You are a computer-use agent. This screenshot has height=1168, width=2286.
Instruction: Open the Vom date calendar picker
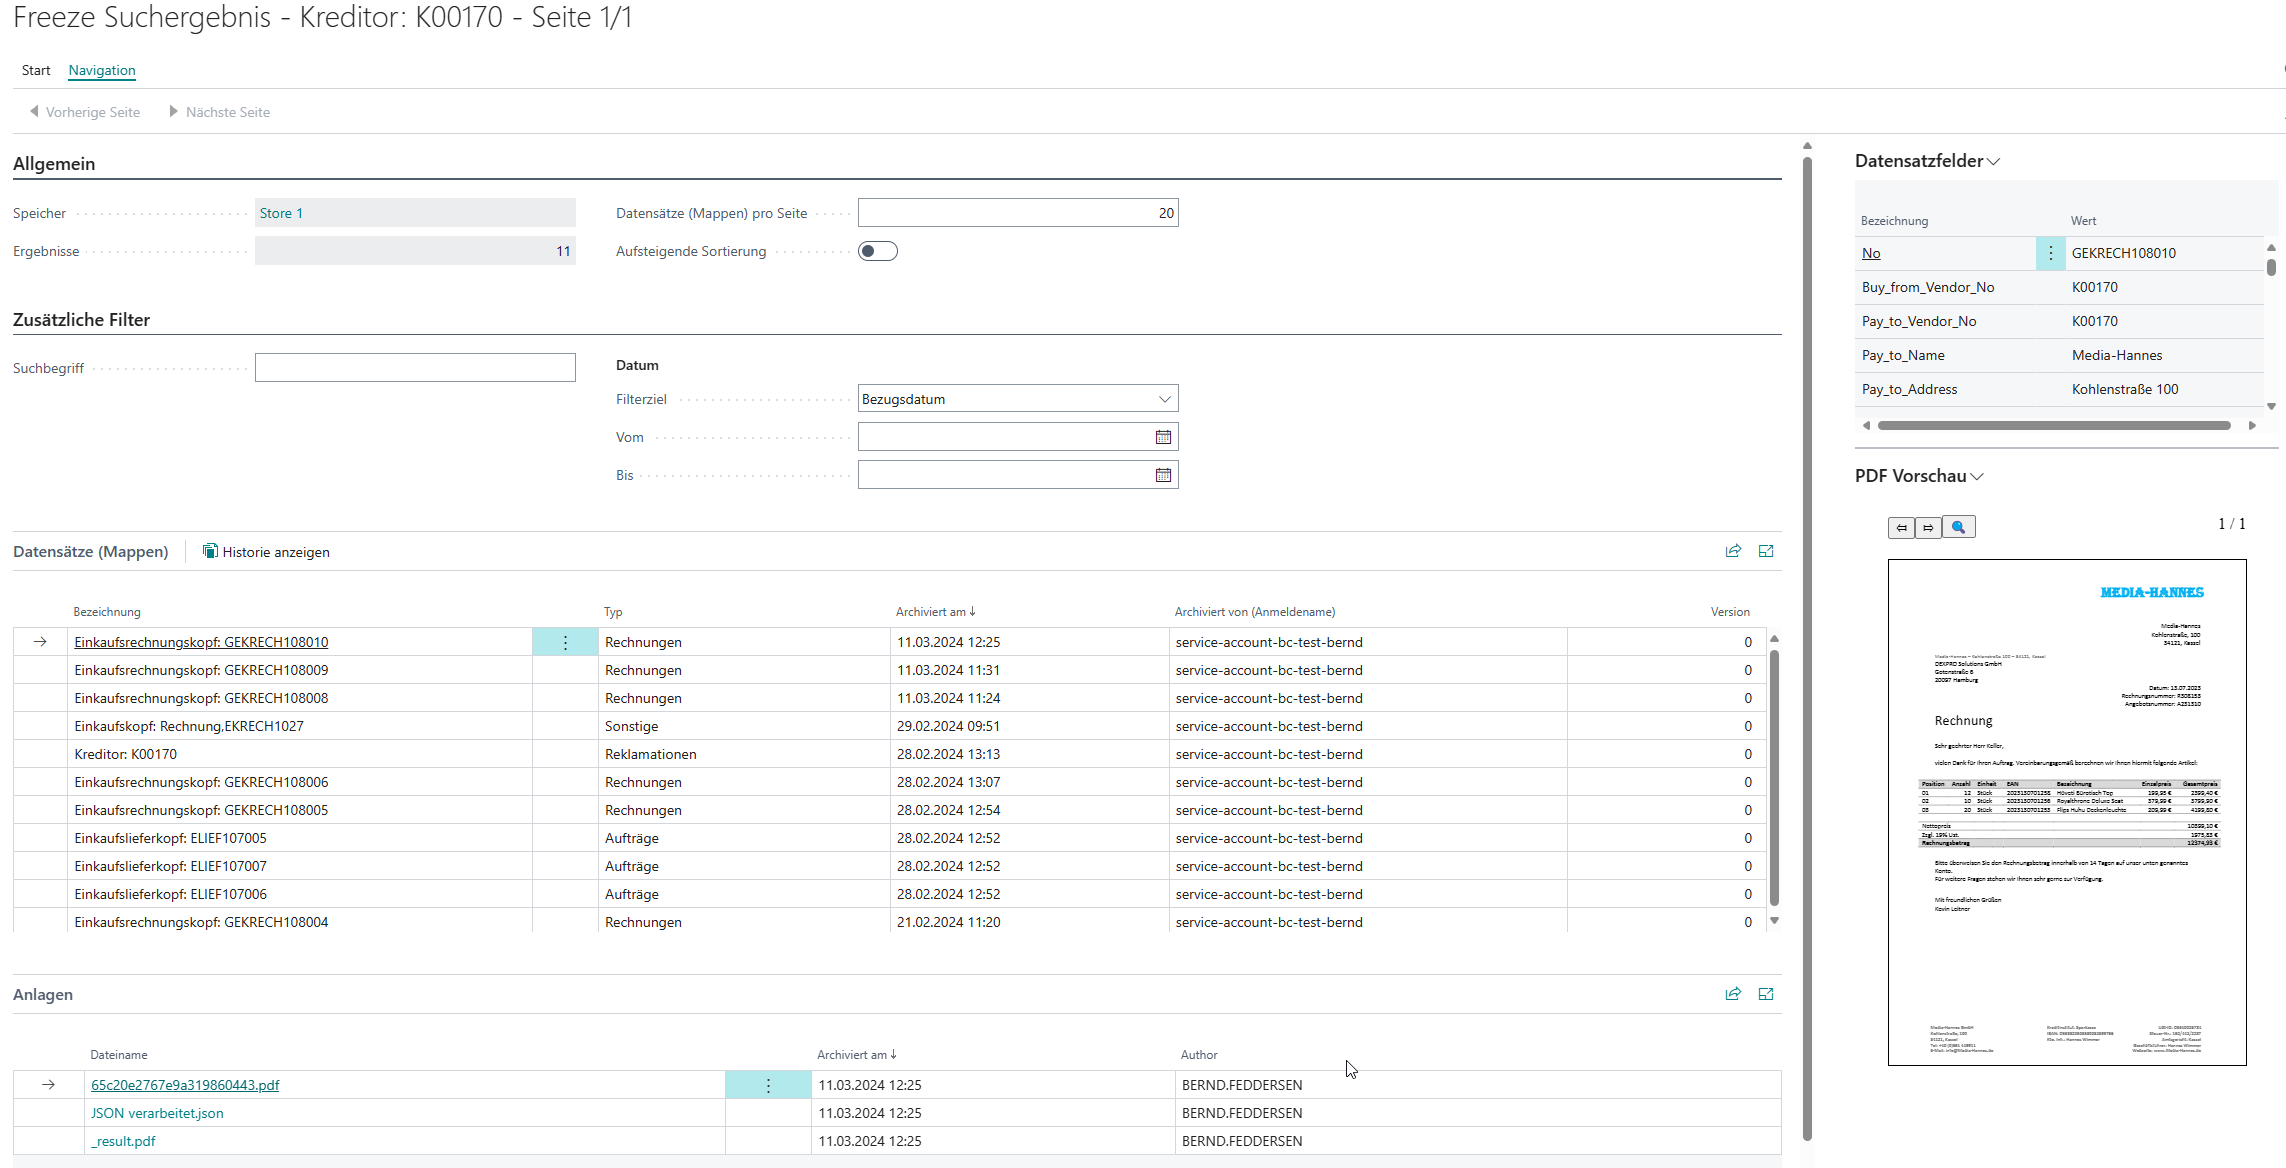tap(1163, 437)
